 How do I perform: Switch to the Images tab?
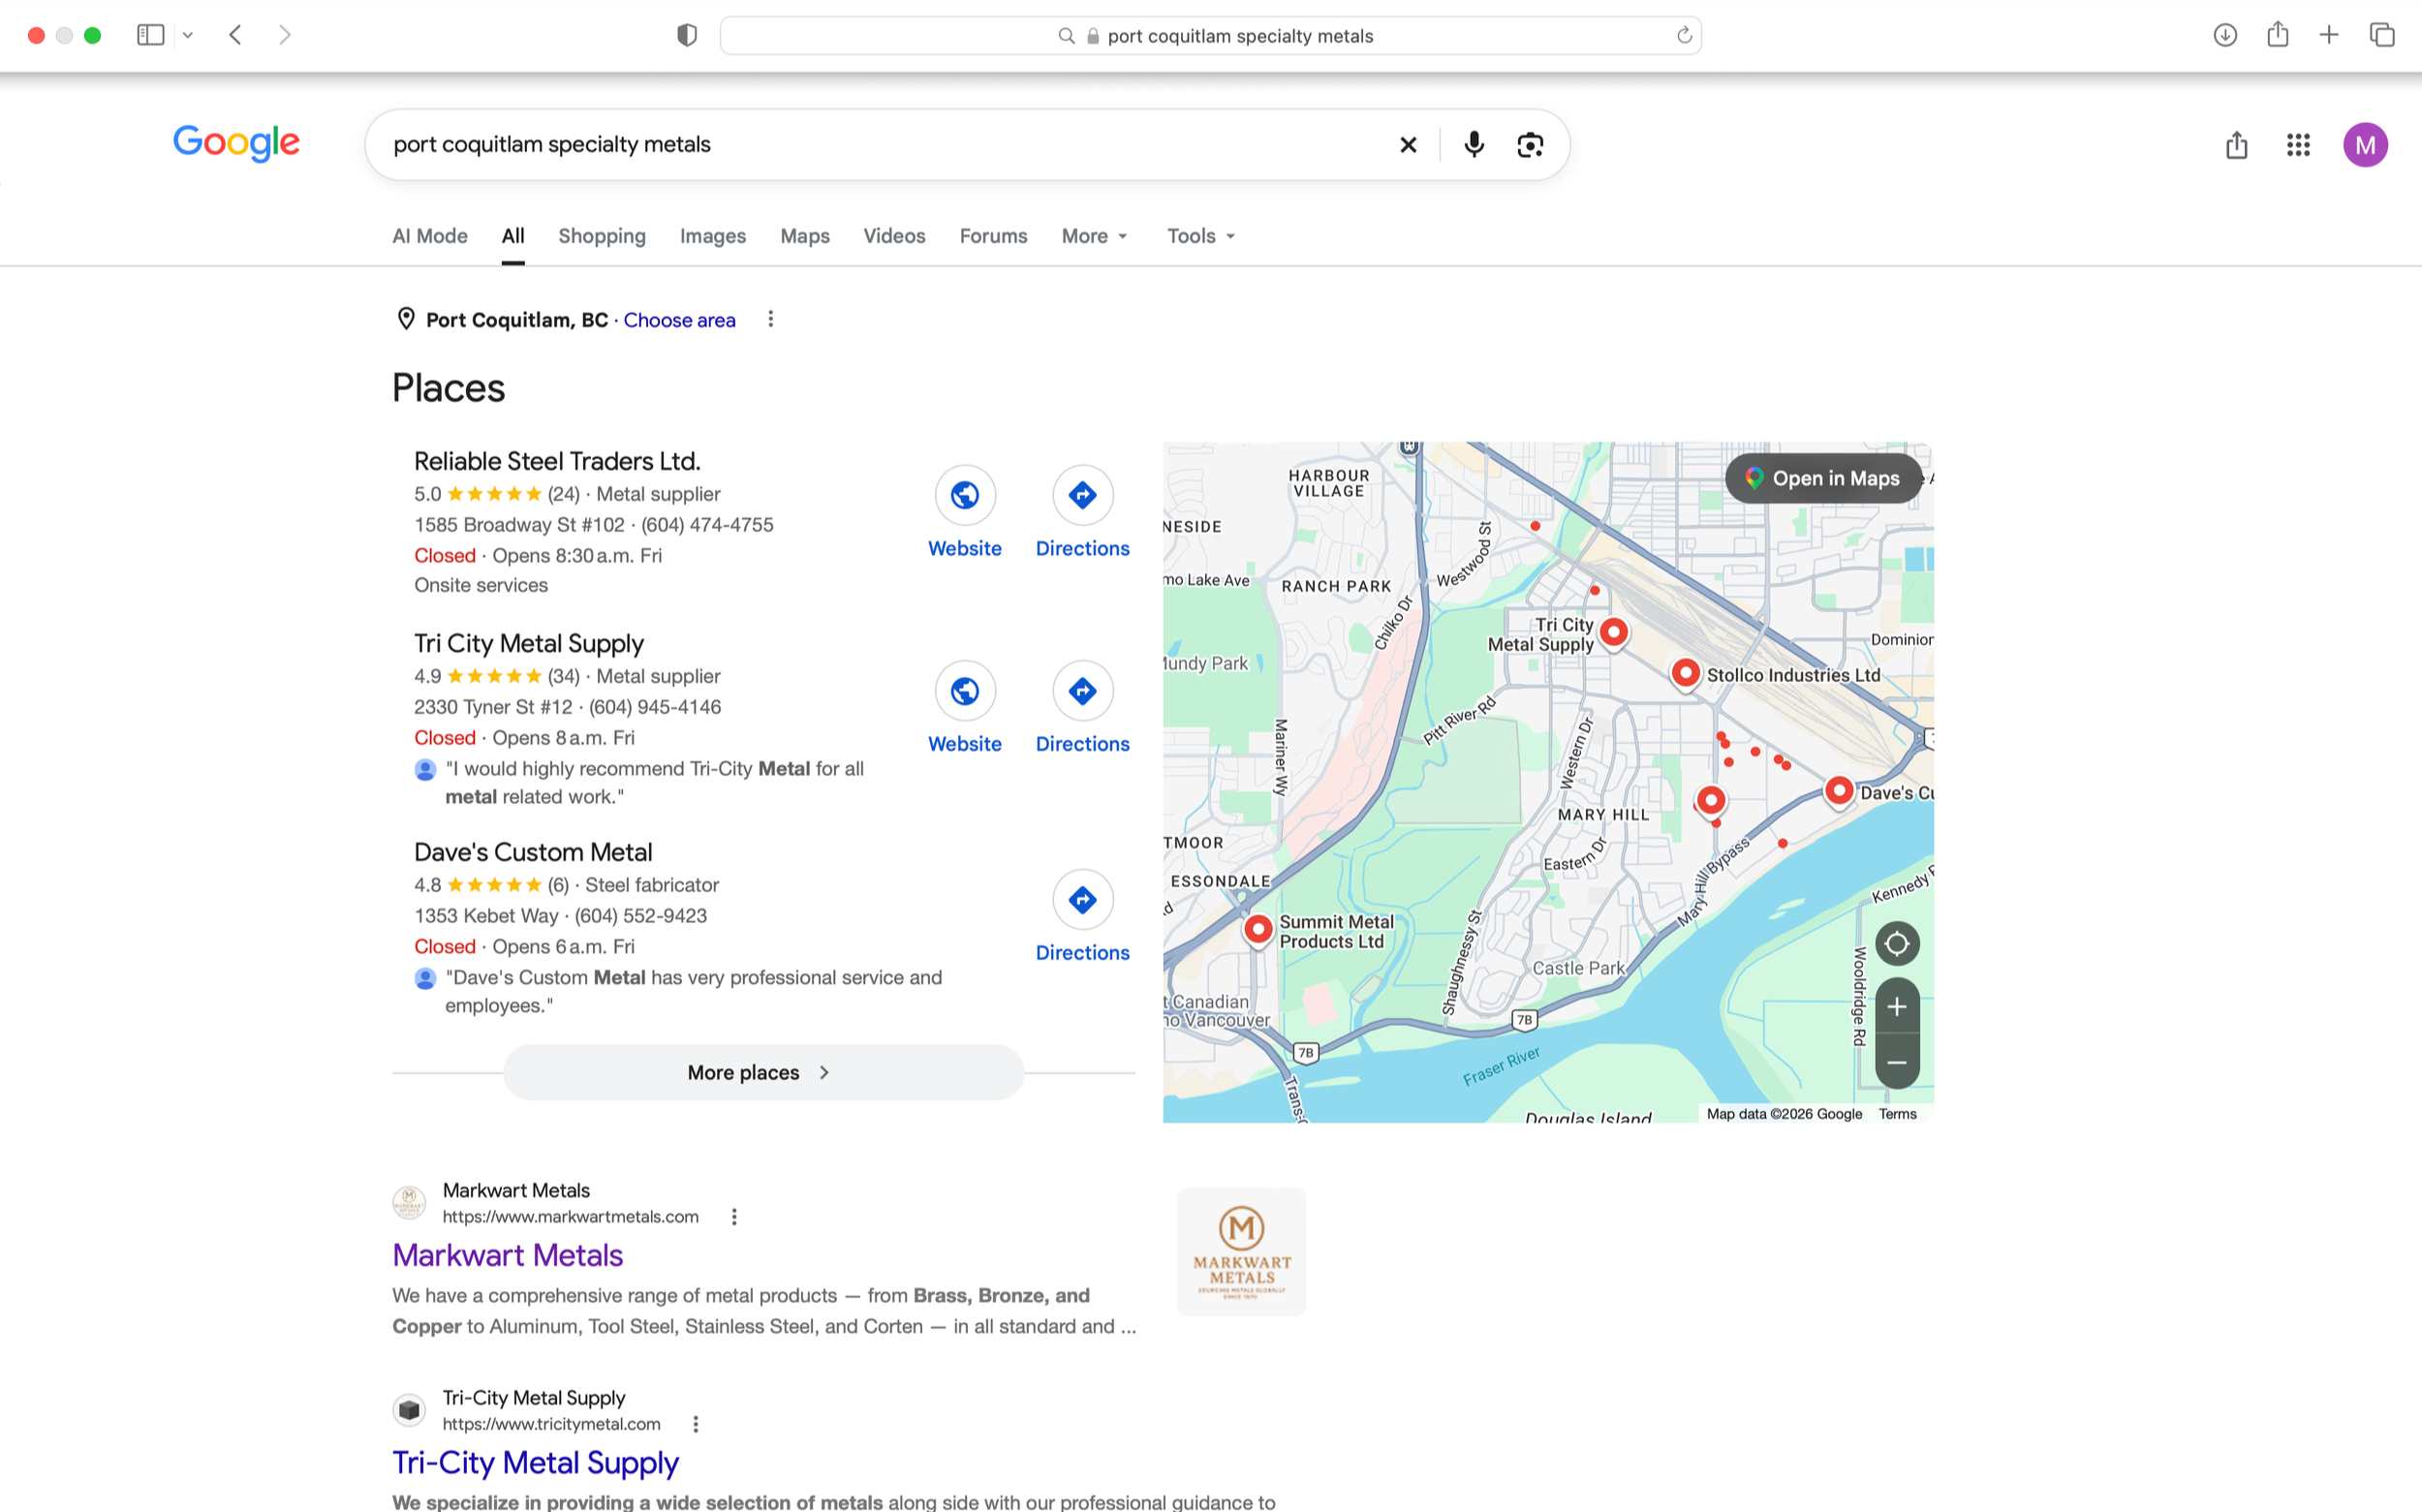point(713,236)
